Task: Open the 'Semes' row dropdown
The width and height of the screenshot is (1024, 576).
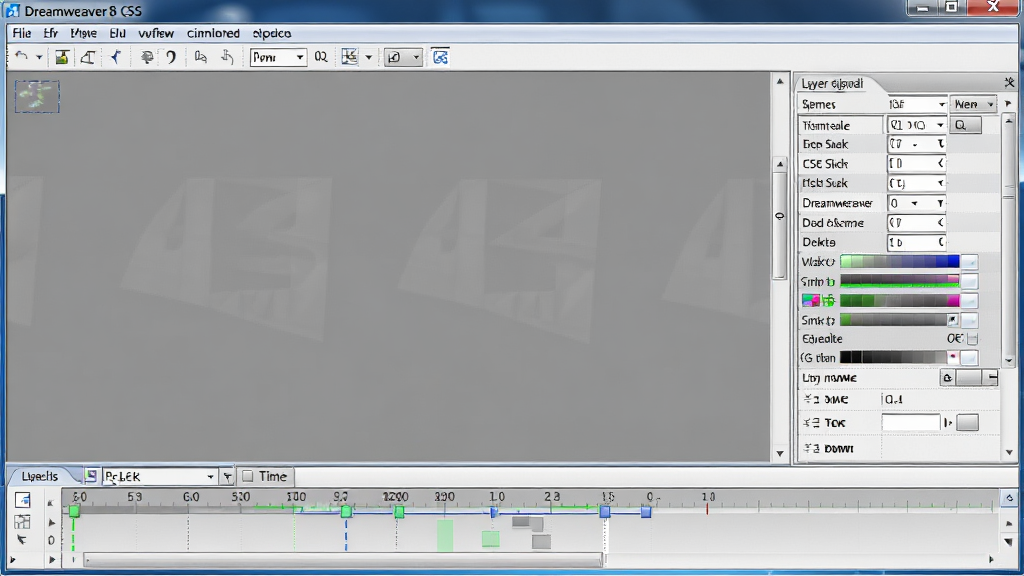Action: [x=917, y=104]
